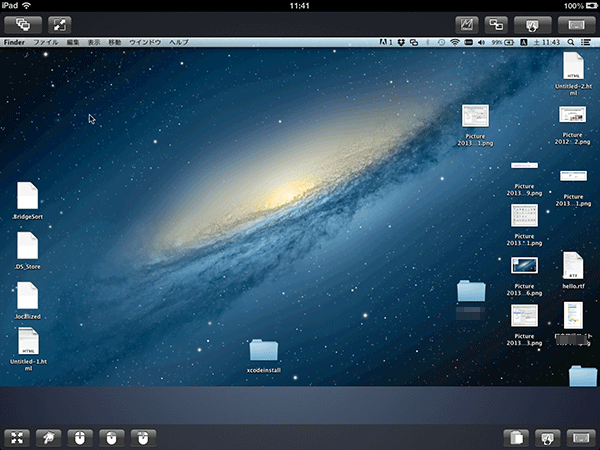Open Spotlight search magnifier

571,42
